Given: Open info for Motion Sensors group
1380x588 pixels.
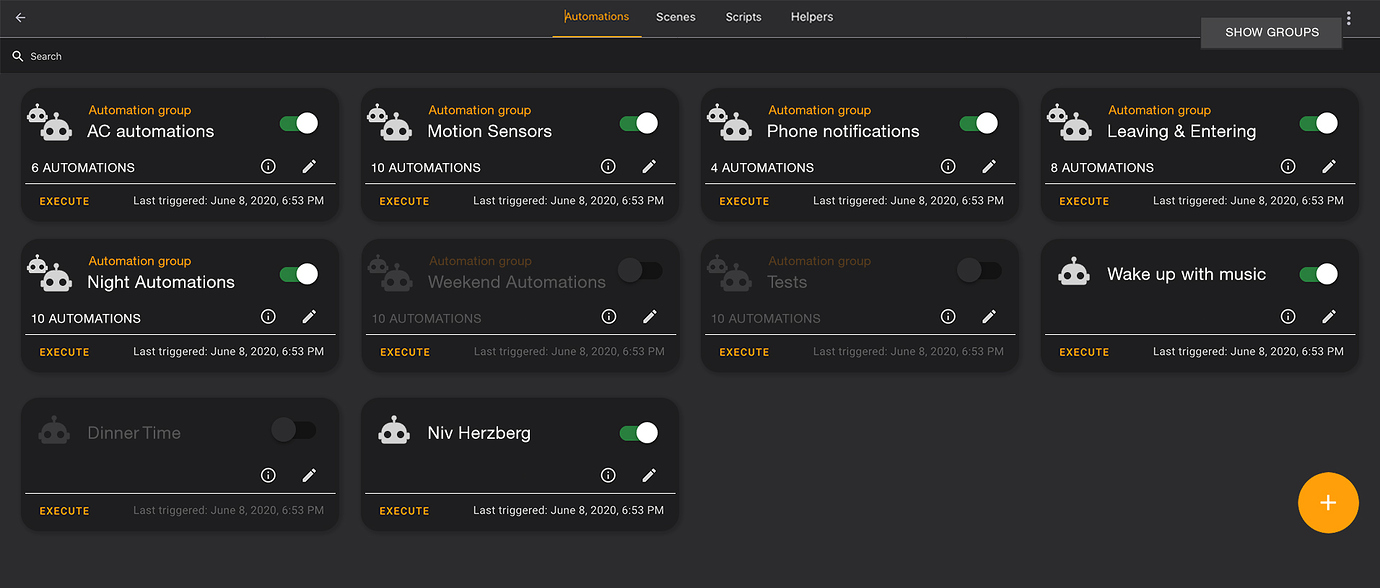Looking at the screenshot, I should tap(608, 167).
